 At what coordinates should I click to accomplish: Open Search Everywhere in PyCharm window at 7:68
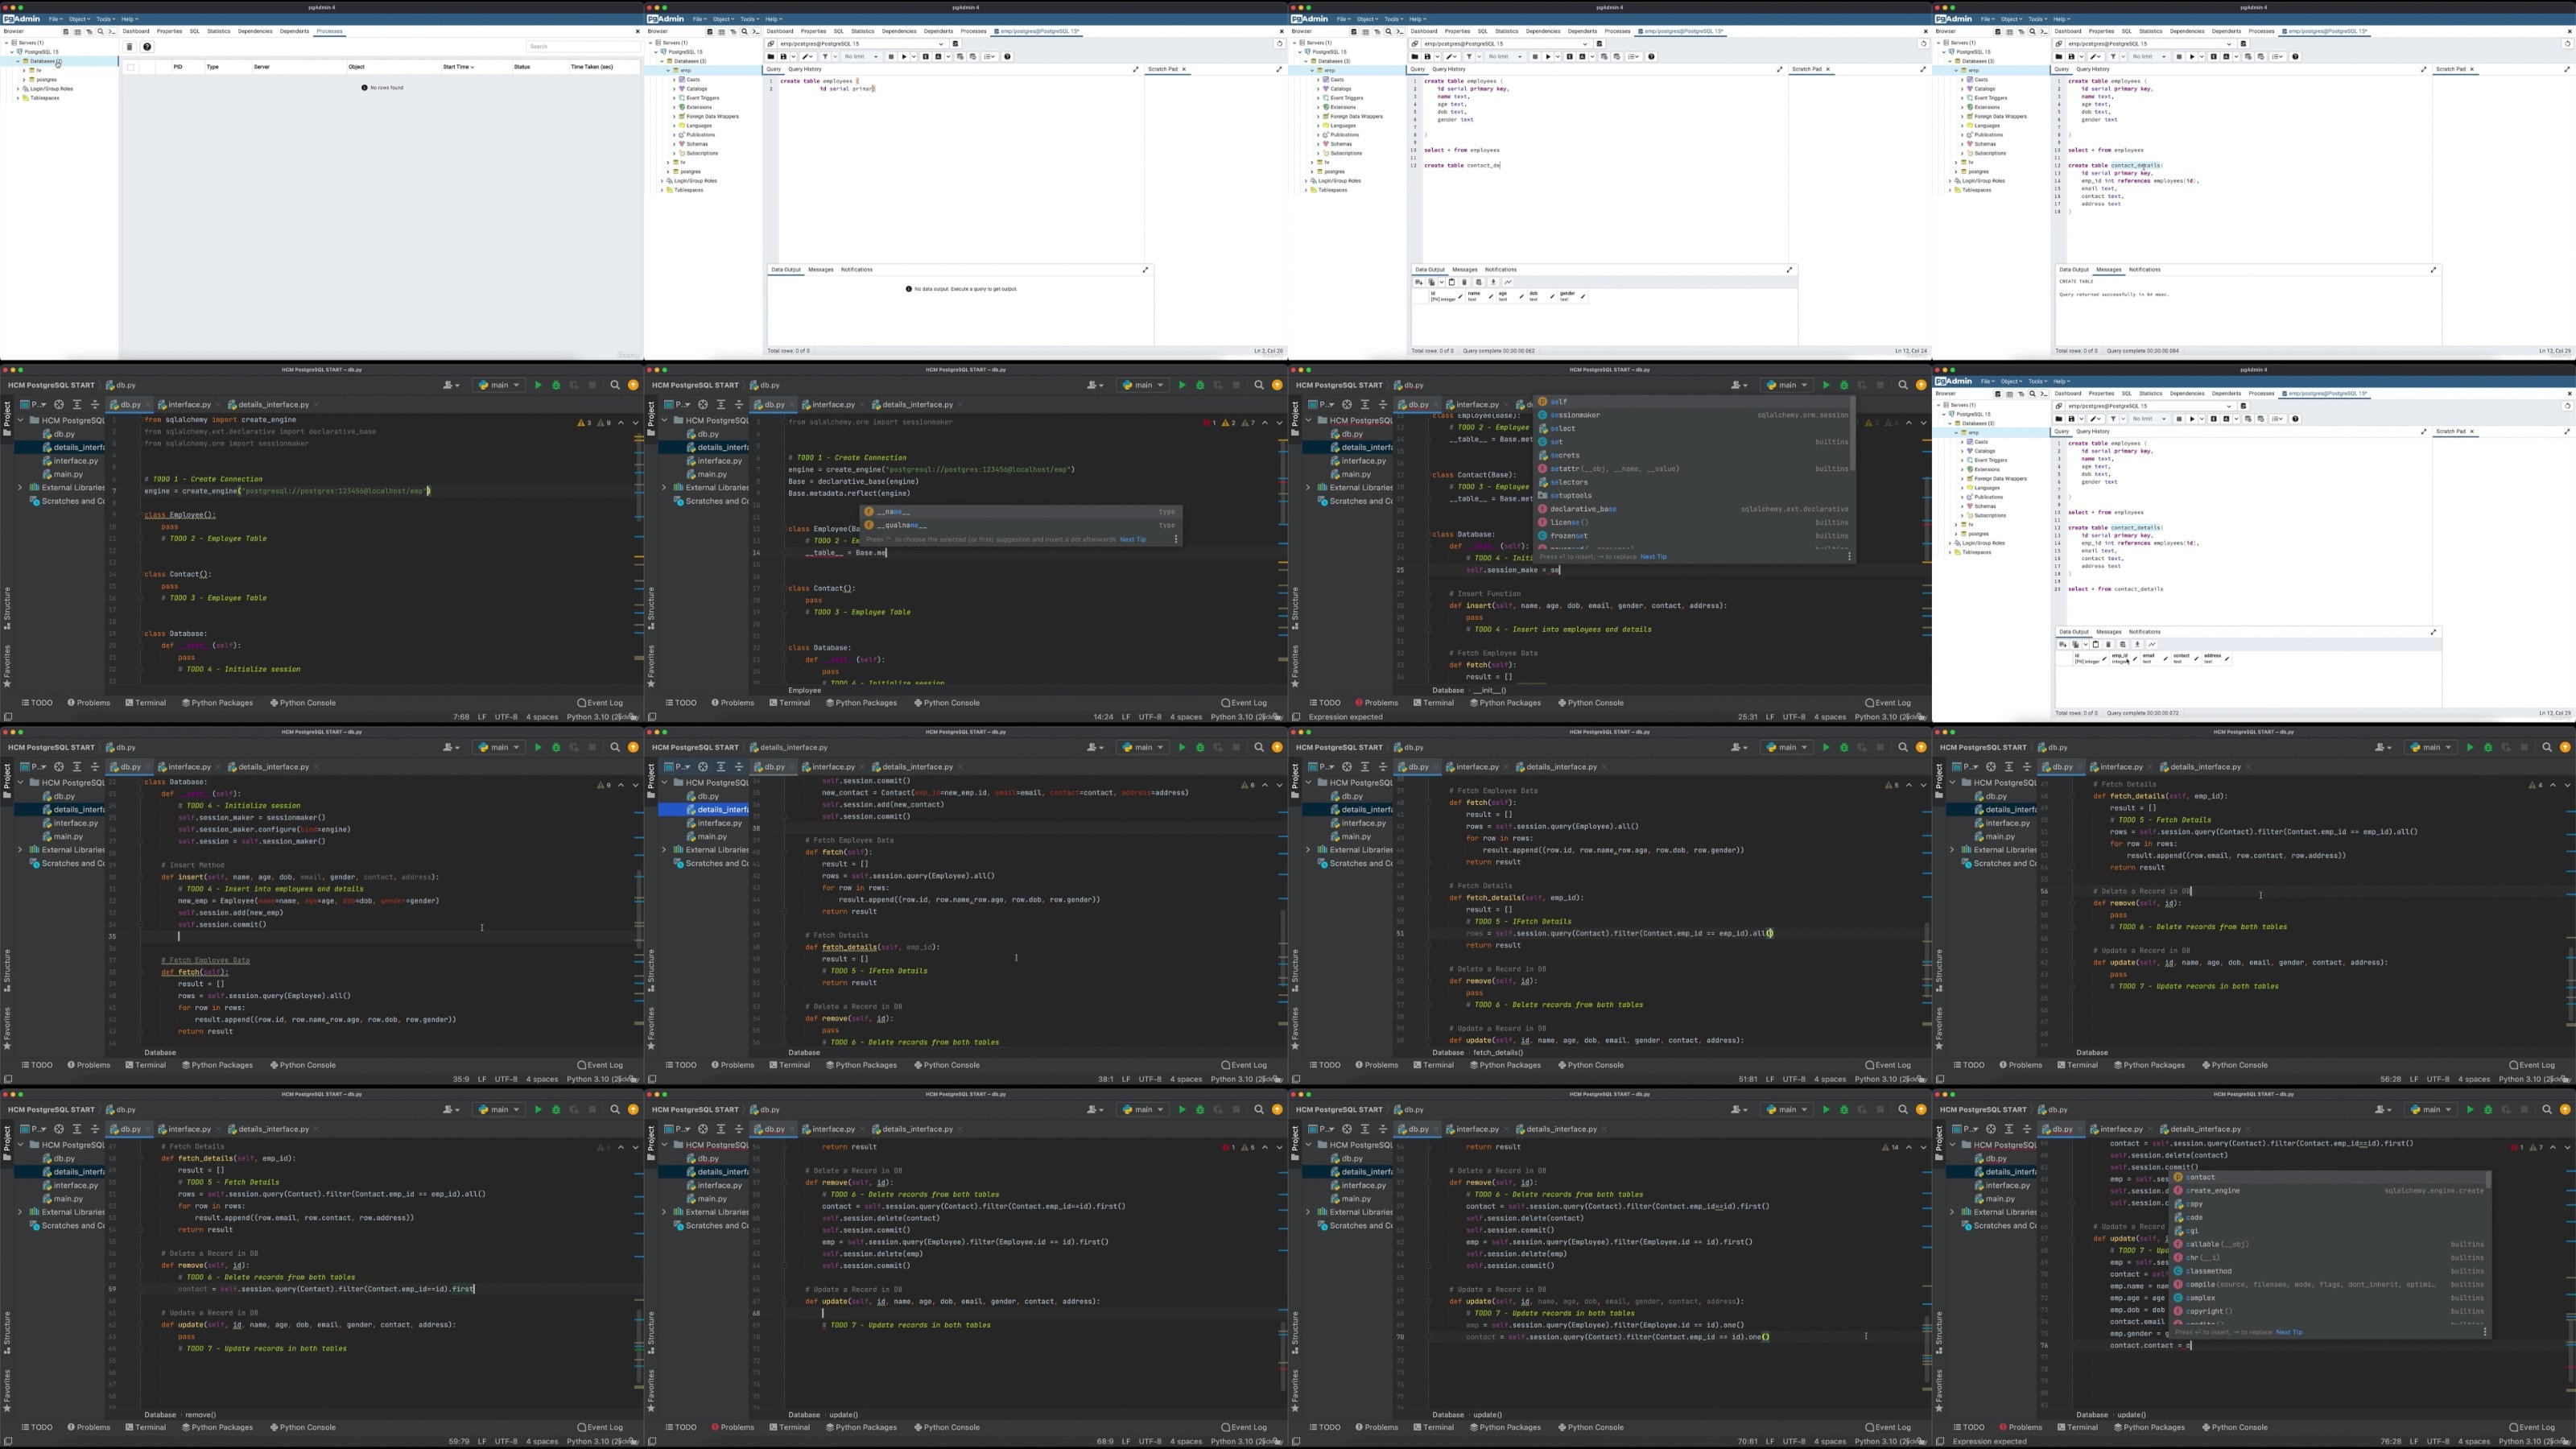pos(615,385)
